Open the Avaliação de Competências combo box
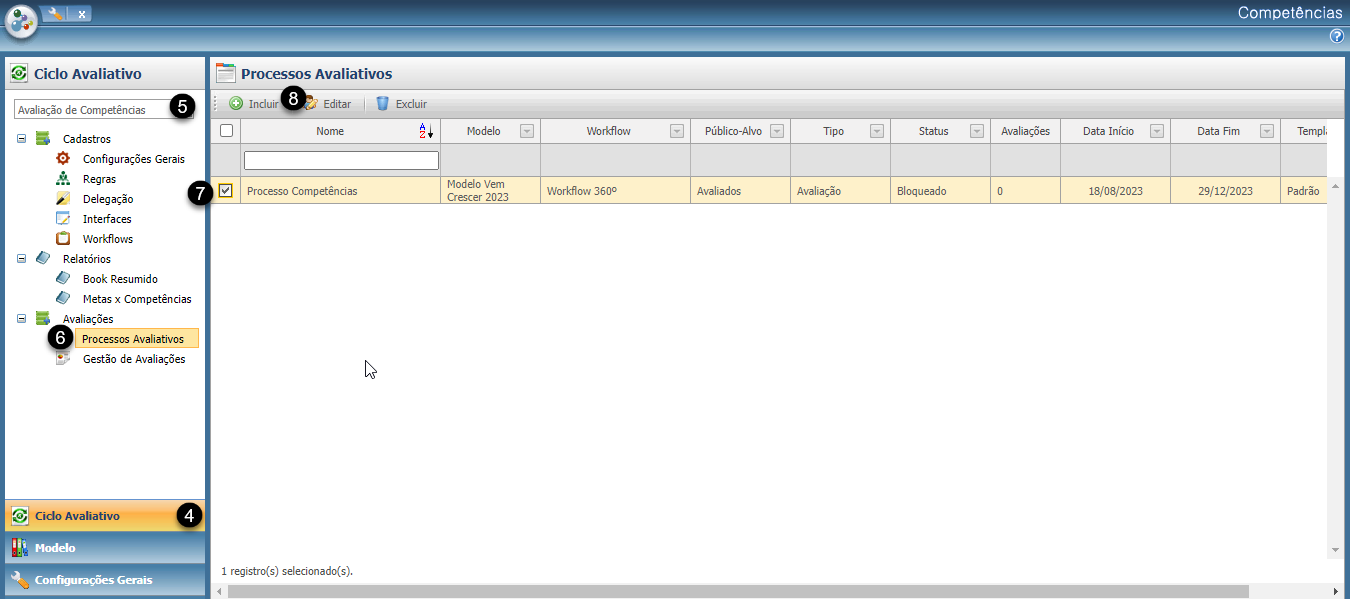 104,110
